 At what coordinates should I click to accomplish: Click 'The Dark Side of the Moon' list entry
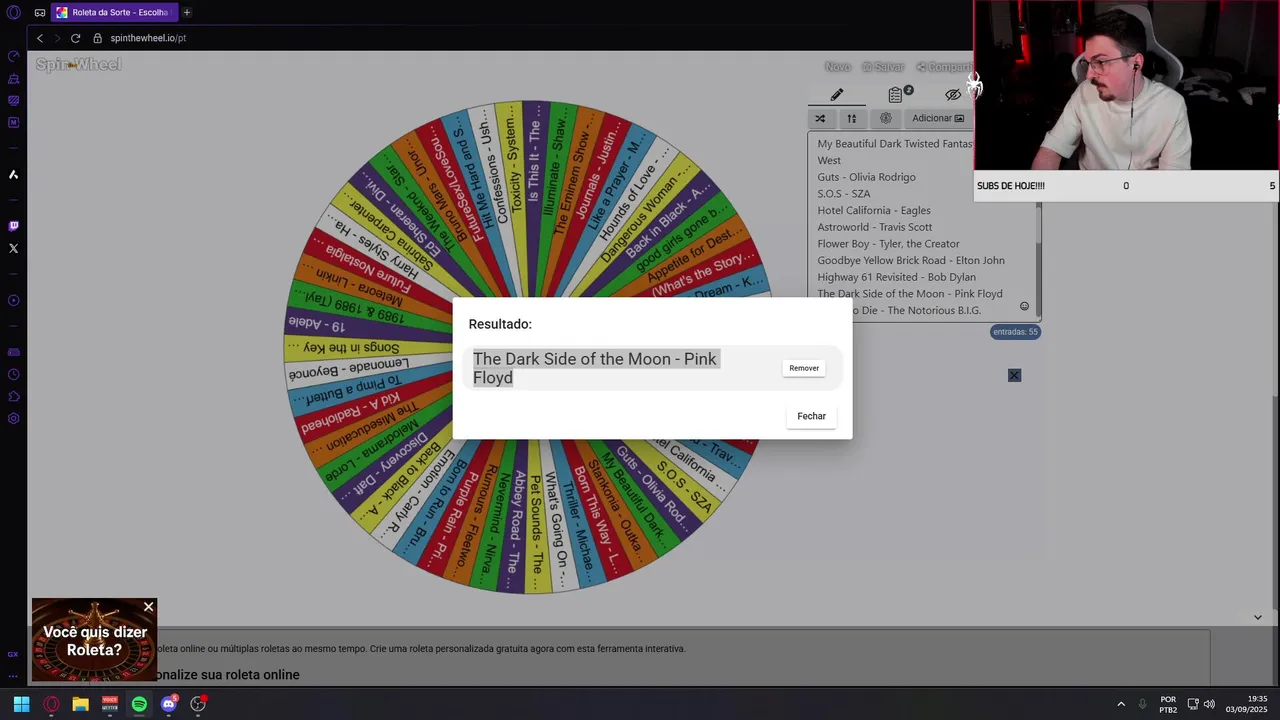click(x=910, y=294)
